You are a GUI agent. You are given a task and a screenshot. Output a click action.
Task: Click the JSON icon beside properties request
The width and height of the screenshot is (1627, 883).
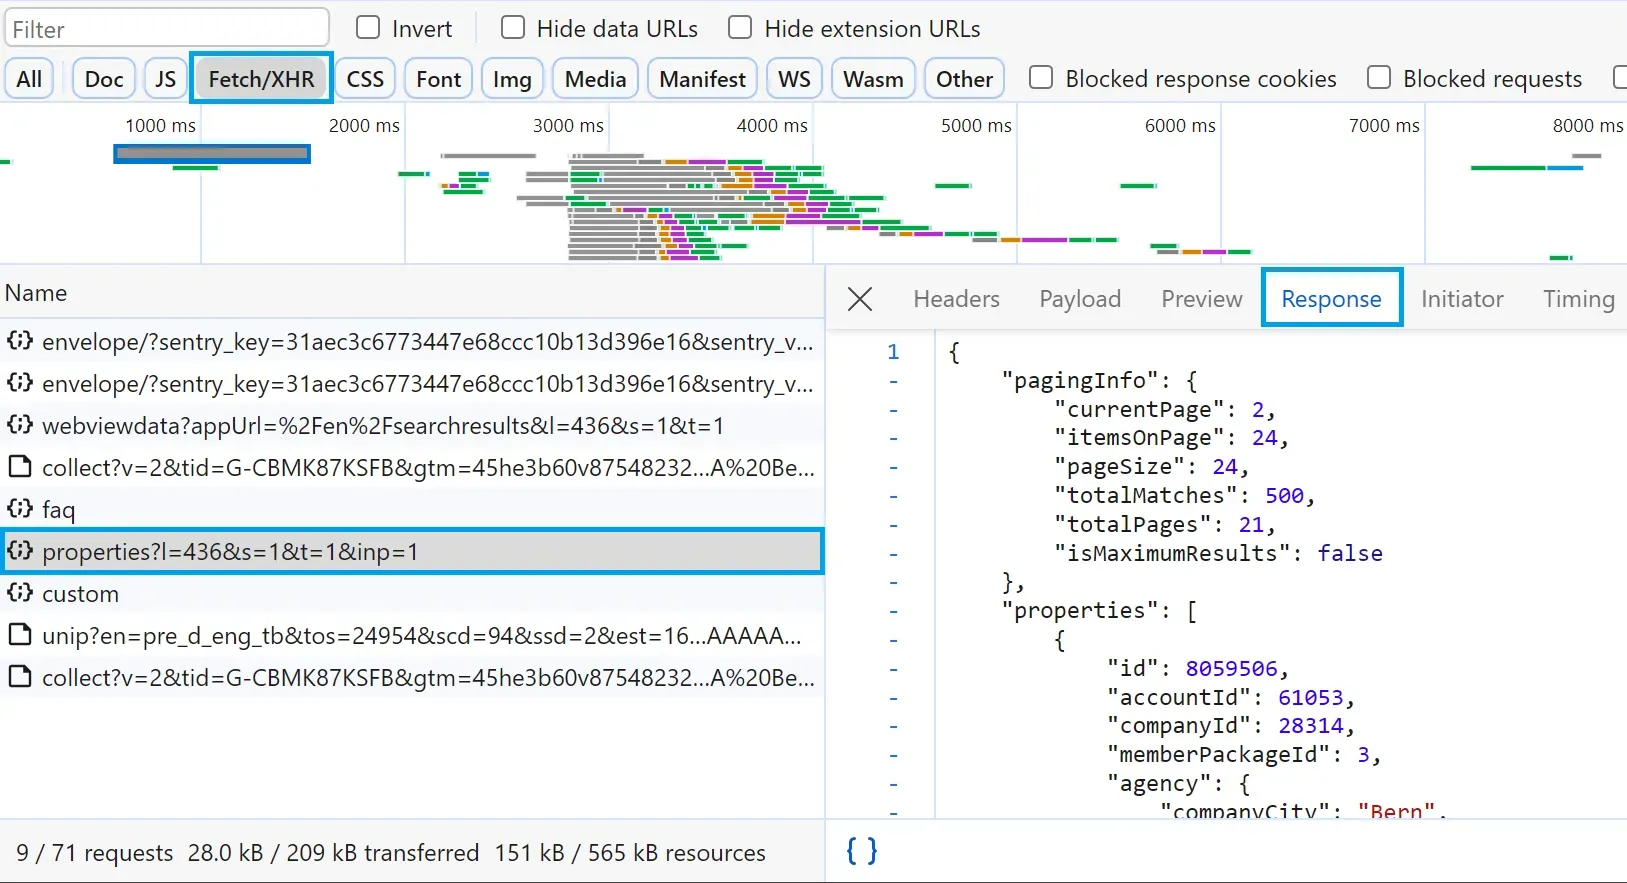pyautogui.click(x=20, y=551)
